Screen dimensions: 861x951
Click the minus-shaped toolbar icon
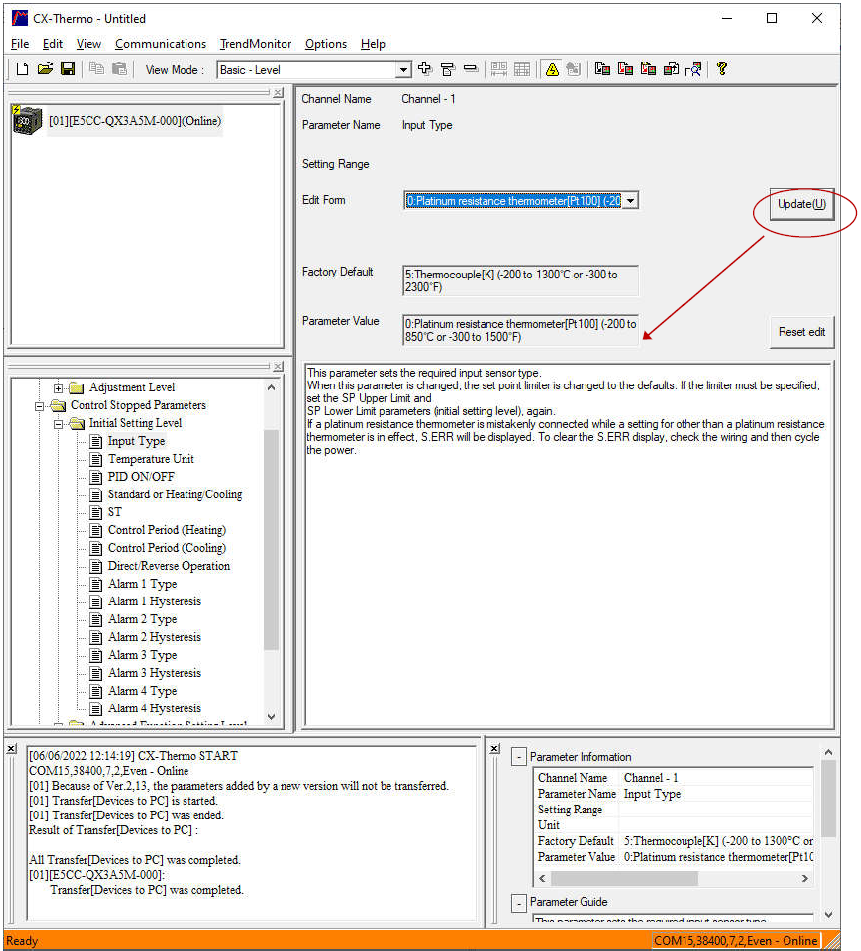click(x=471, y=69)
